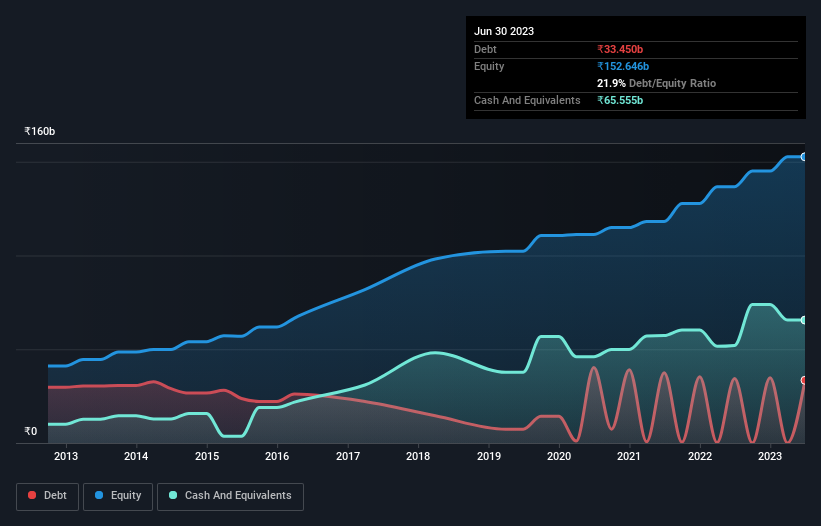Click the Jun 30 2023 tooltip date
Viewport: 821px width, 526px height.
pos(504,31)
